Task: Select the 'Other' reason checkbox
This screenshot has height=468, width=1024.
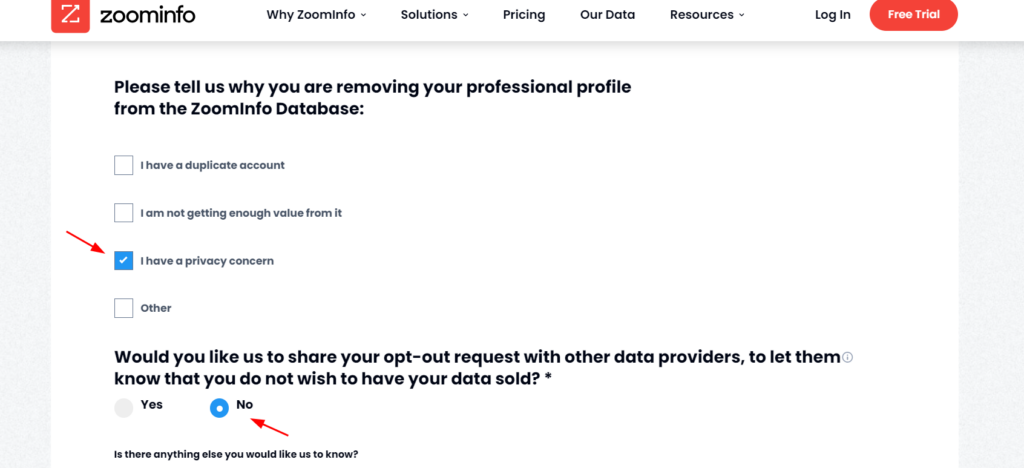Action: click(x=123, y=308)
